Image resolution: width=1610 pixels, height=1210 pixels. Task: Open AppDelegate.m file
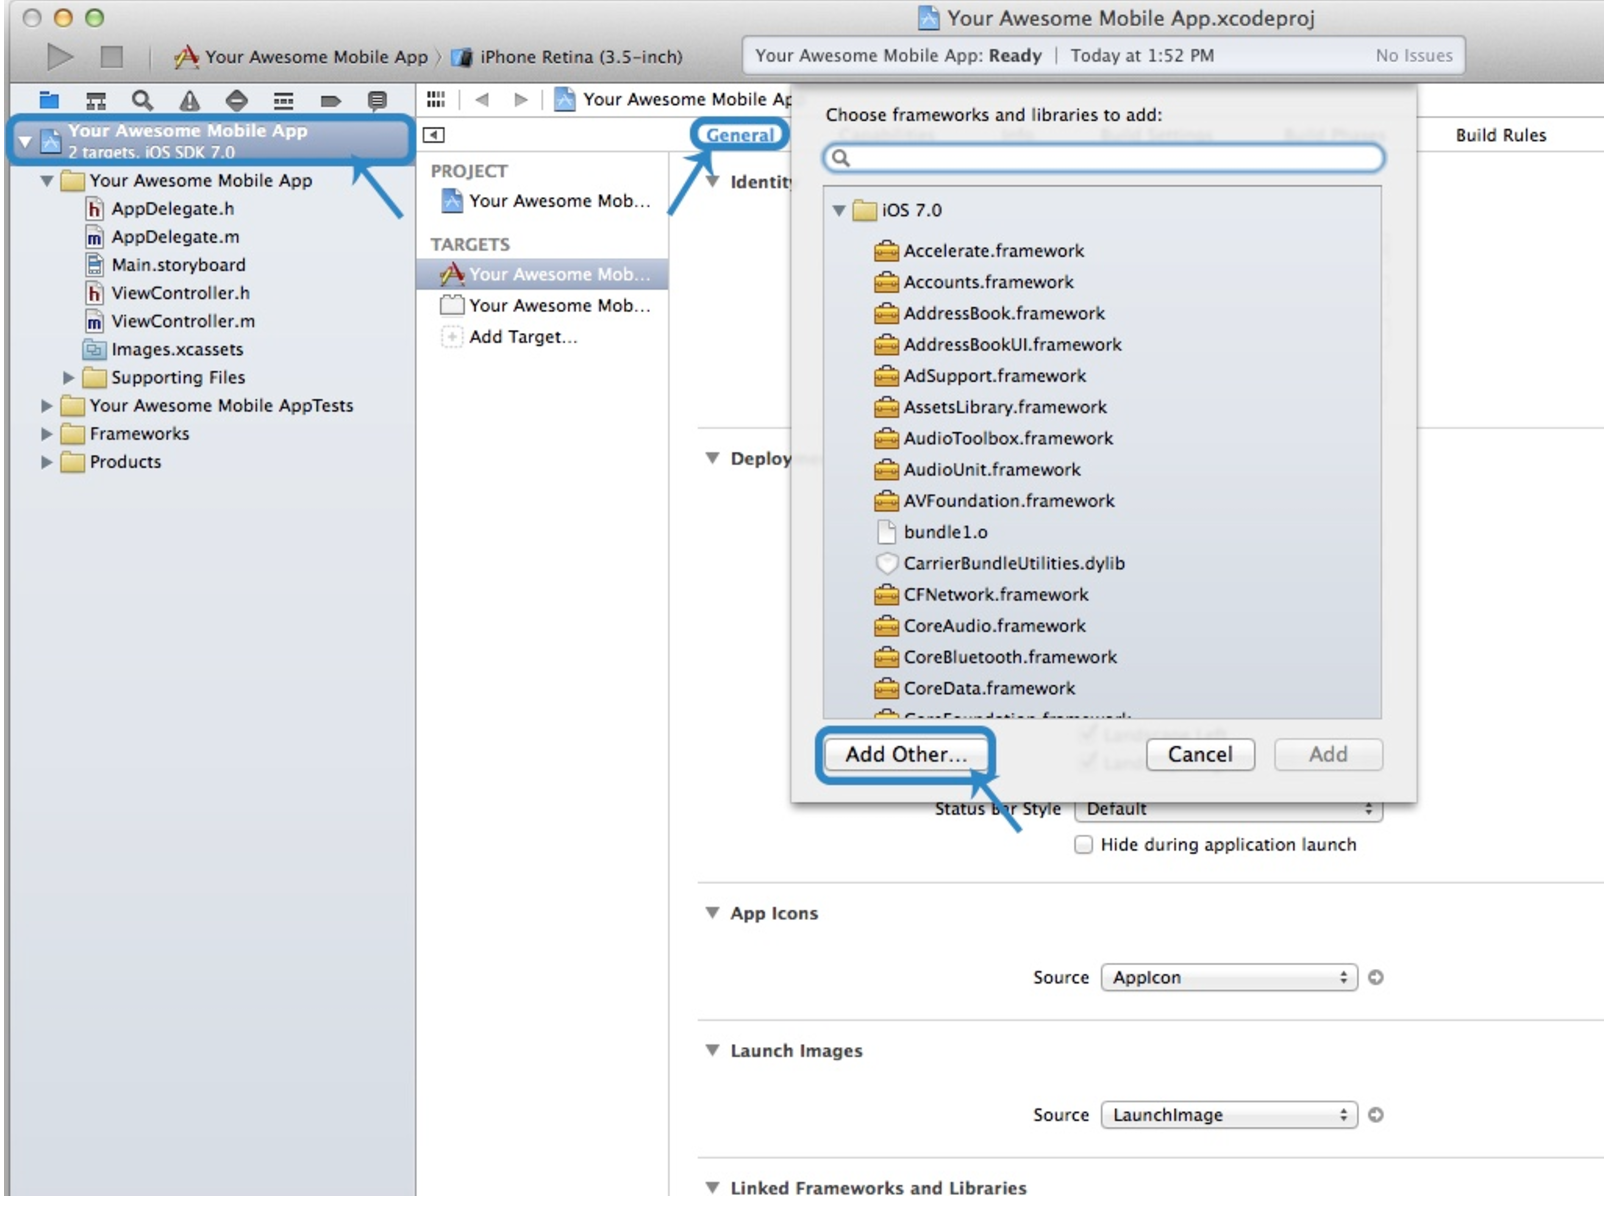click(x=163, y=237)
